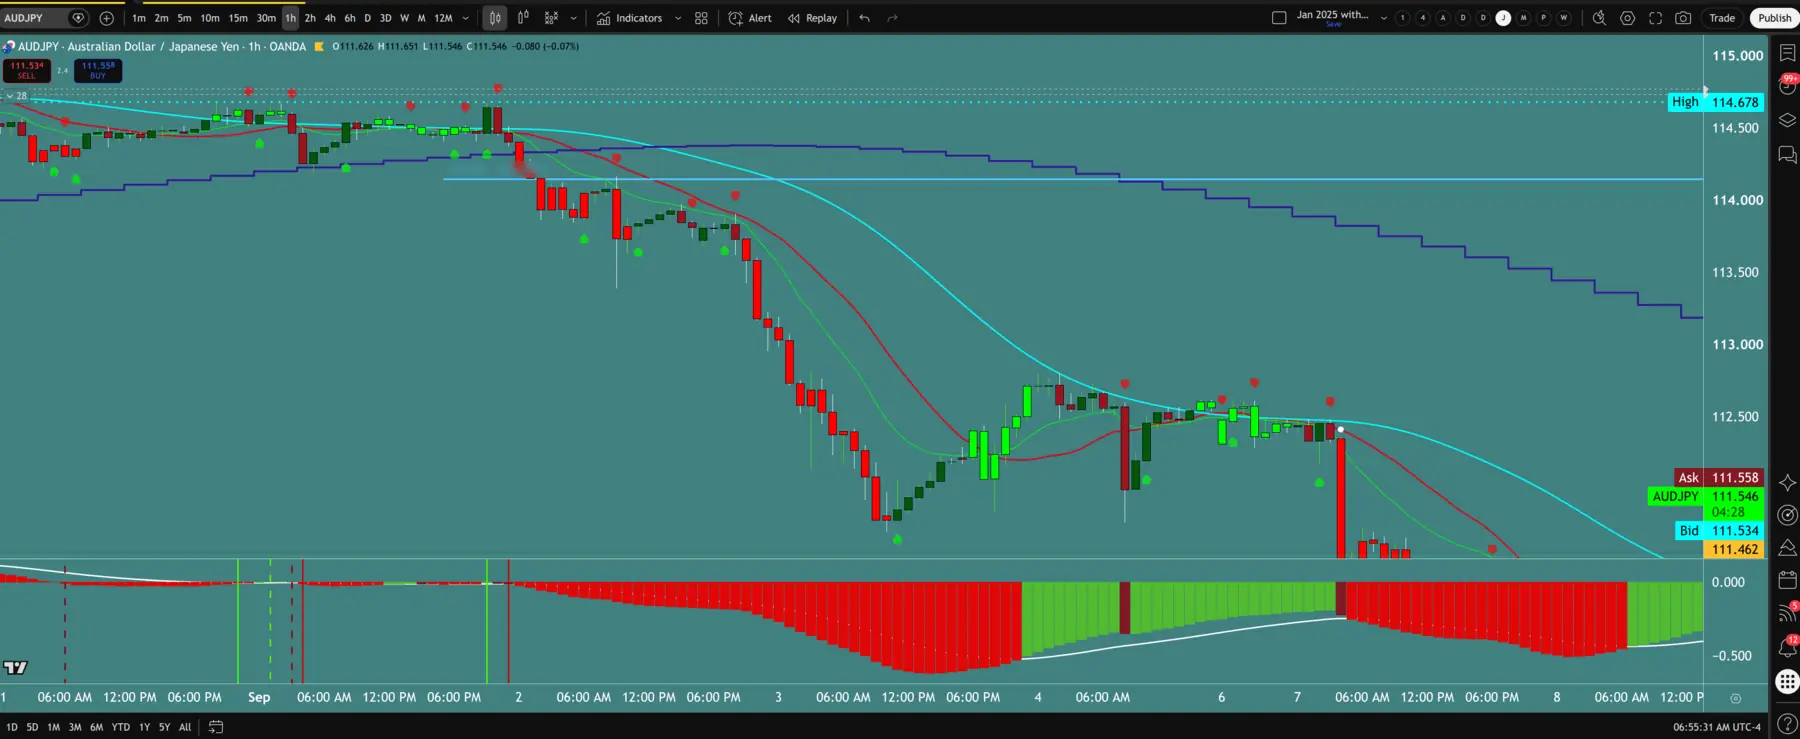Switch to the layout labeled J

[x=1503, y=18]
